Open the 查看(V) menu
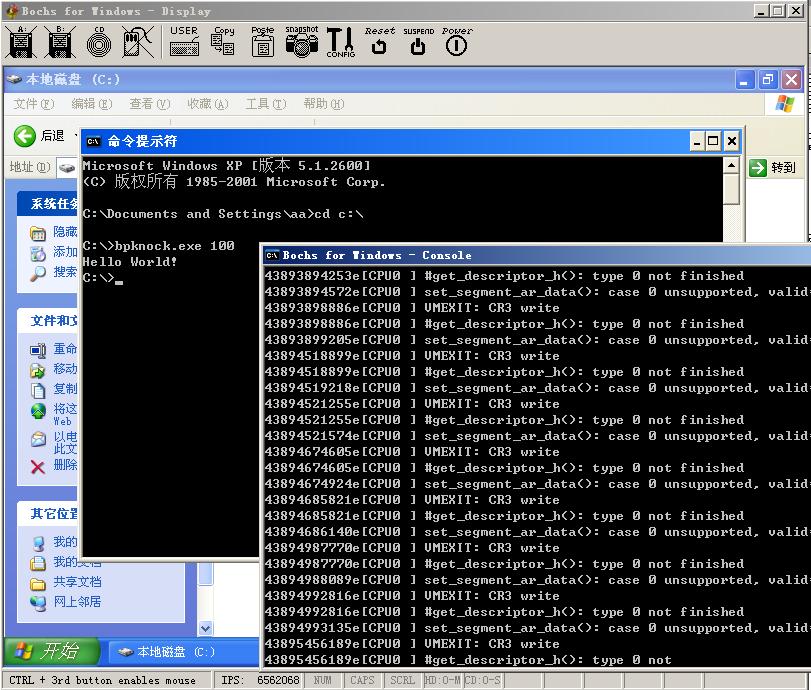811x690 pixels. 149,104
